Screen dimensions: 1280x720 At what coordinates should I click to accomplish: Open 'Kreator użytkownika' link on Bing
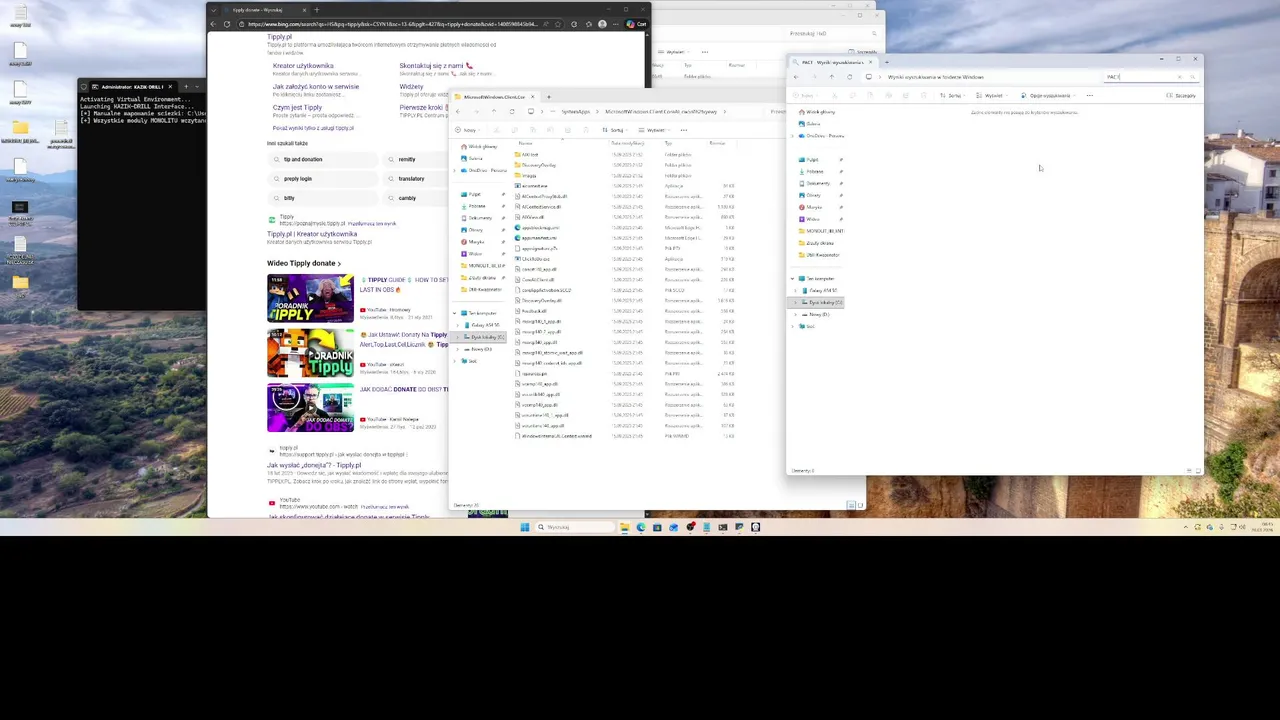(303, 66)
